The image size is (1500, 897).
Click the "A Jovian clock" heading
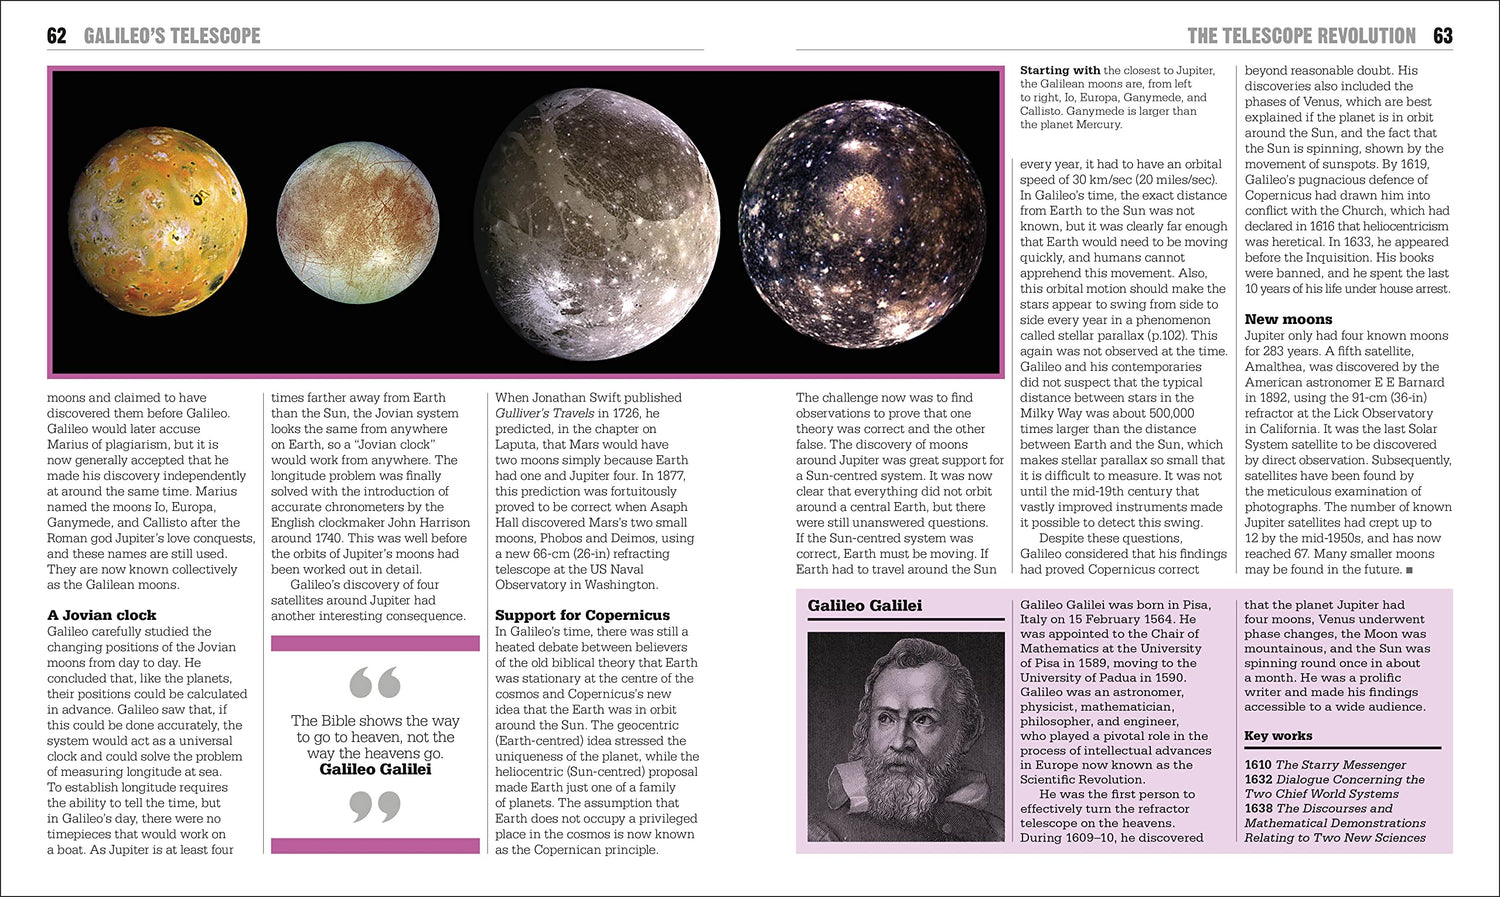(x=102, y=615)
